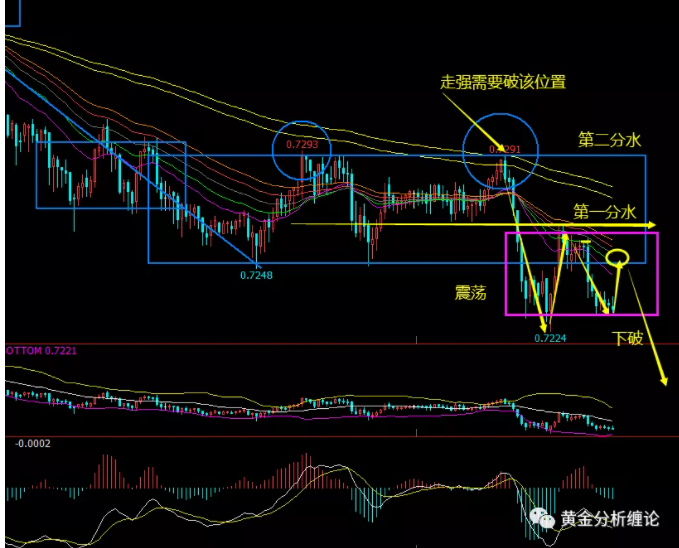The image size is (679, 548).
Task: Select the 第一分水 label
Action: tap(604, 212)
